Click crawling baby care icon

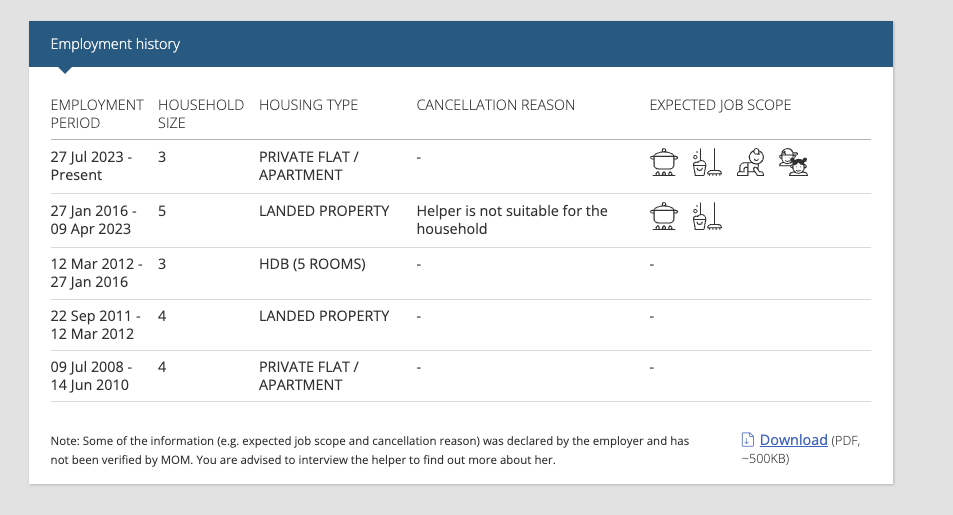(751, 162)
